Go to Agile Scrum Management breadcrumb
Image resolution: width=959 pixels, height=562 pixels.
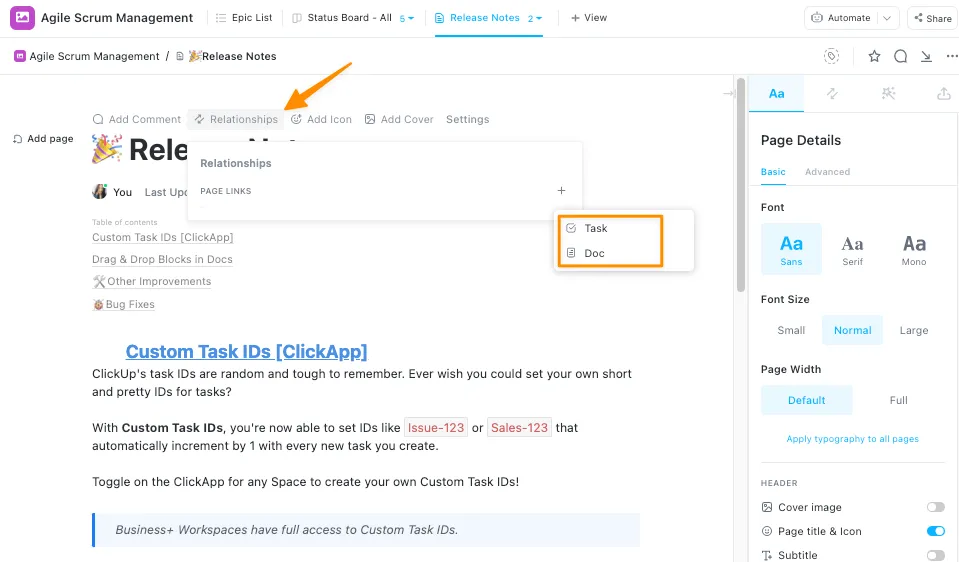pyautogui.click(x=86, y=56)
